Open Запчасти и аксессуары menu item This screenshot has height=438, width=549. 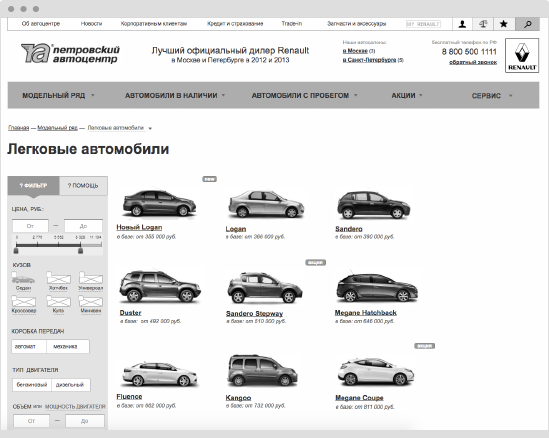(356, 23)
